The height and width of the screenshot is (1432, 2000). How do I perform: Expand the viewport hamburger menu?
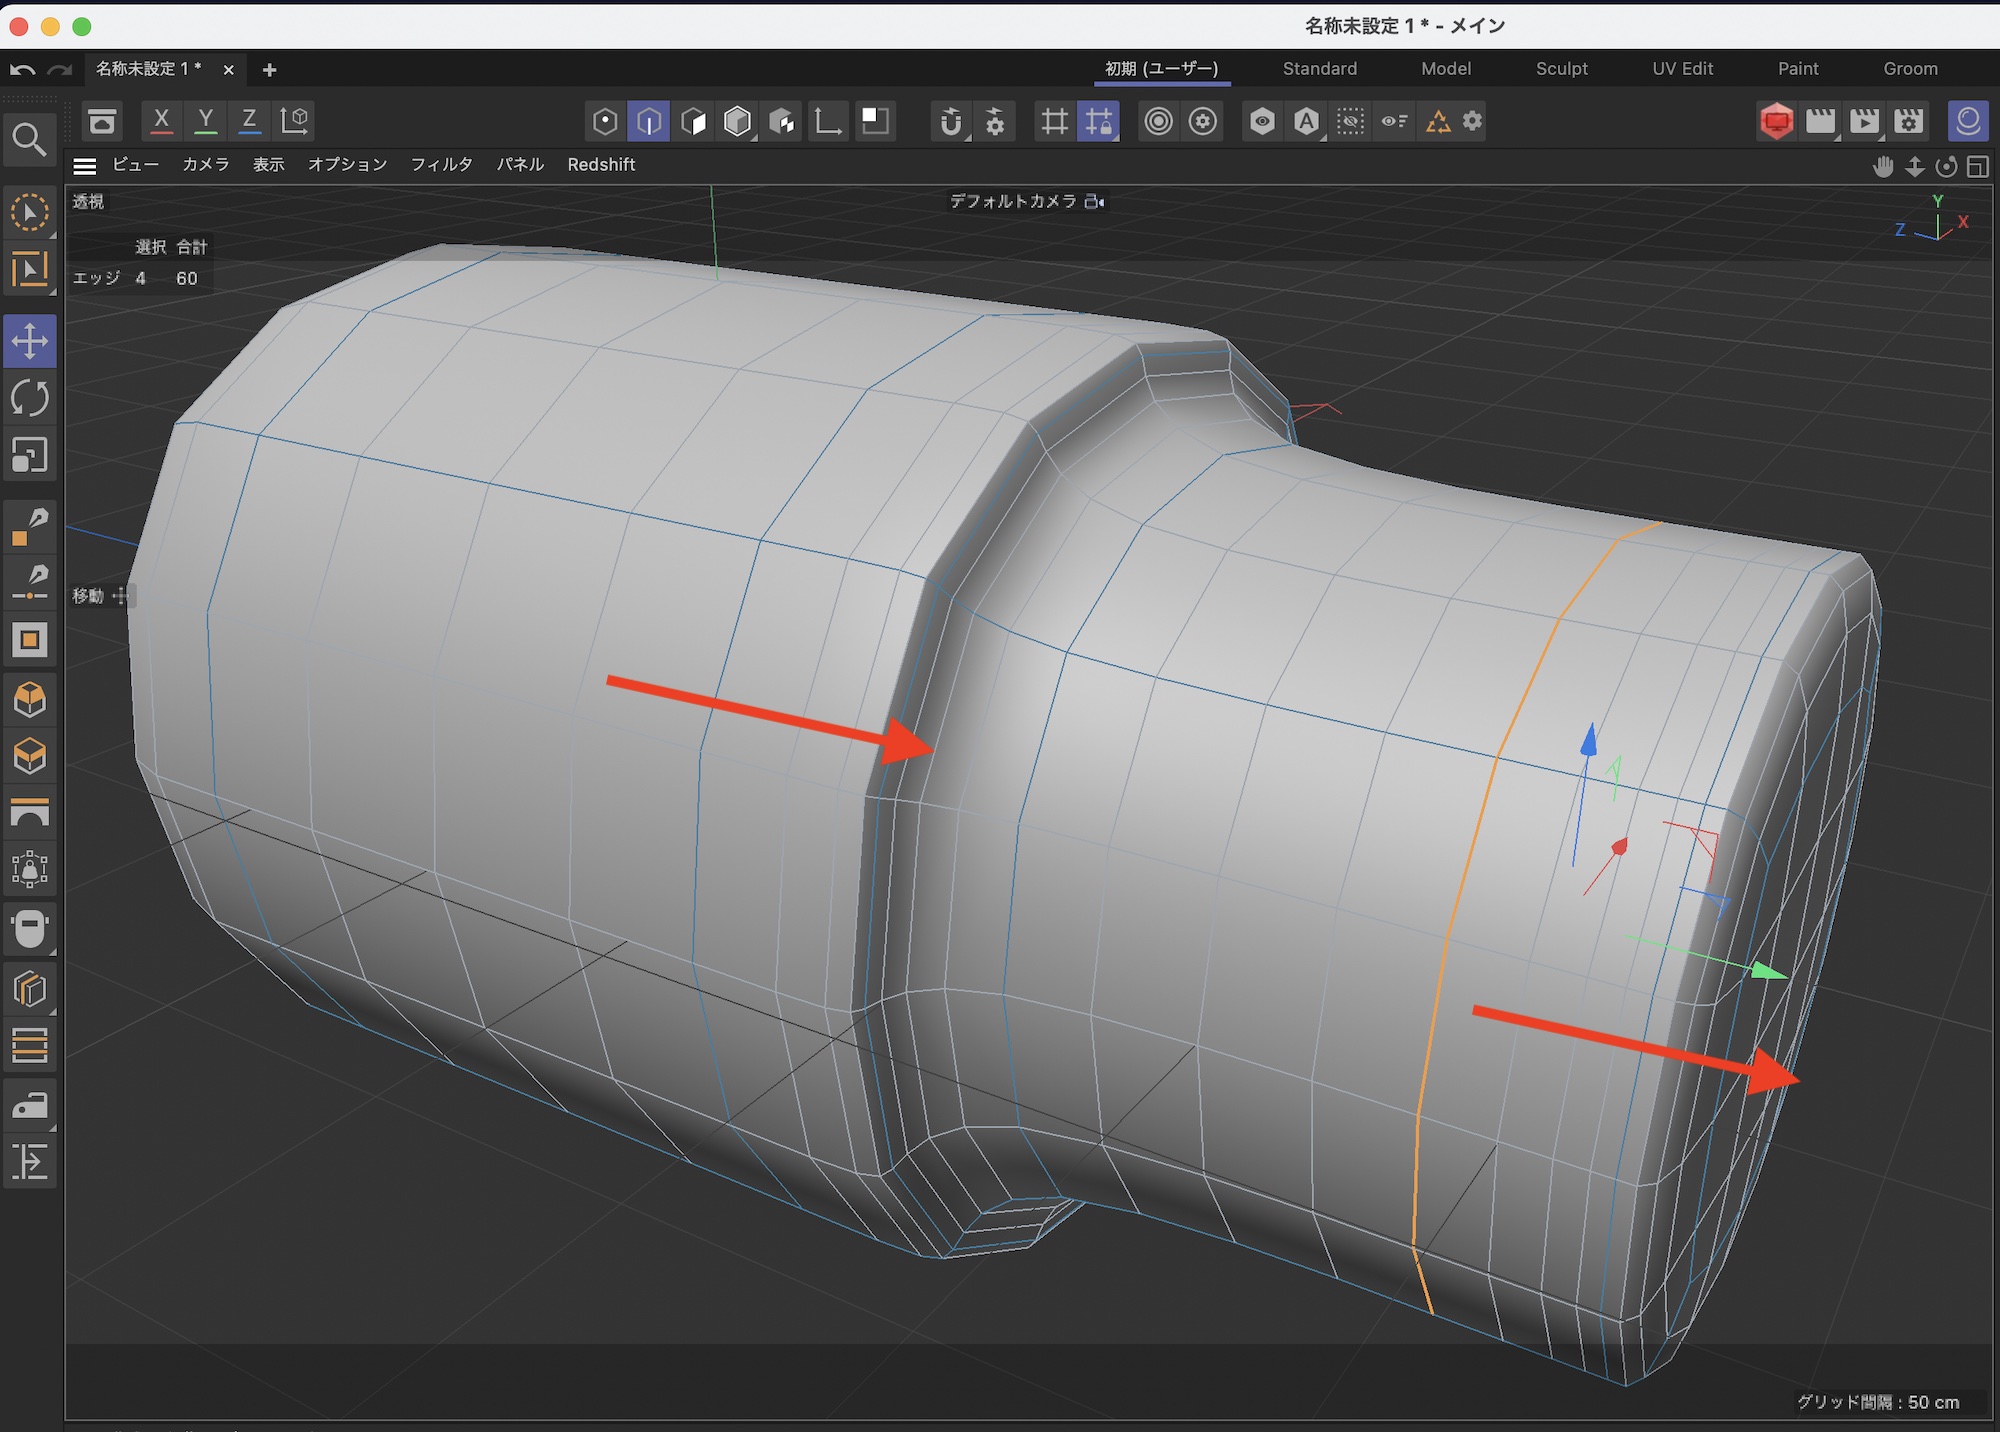coord(85,166)
